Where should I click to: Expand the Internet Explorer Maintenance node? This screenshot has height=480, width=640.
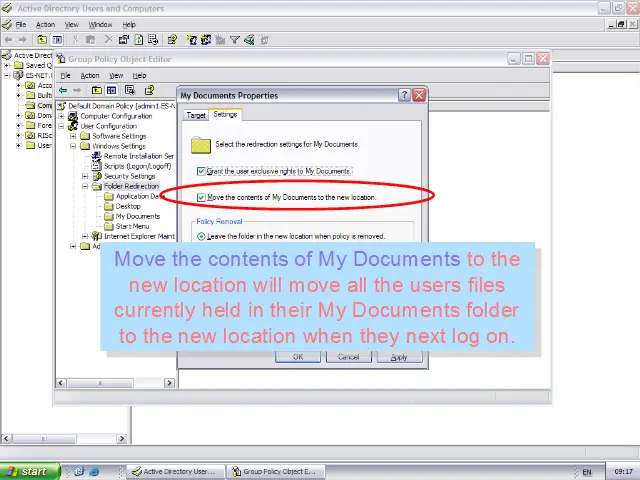(85, 236)
